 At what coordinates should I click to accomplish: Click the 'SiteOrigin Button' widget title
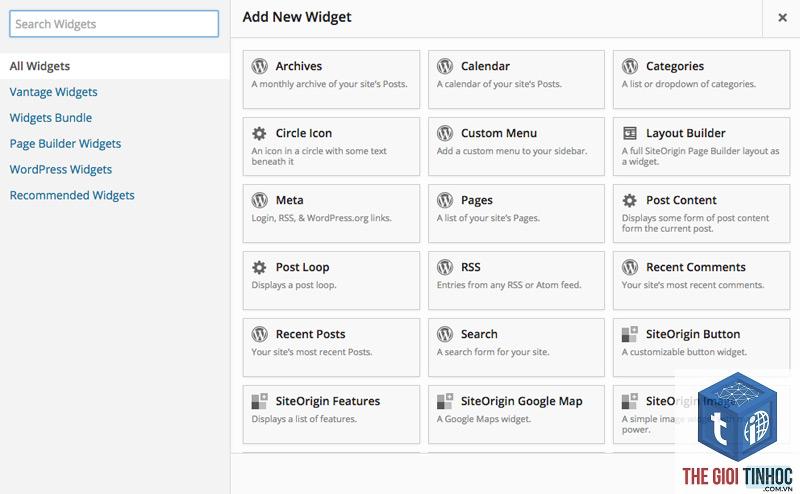(693, 334)
